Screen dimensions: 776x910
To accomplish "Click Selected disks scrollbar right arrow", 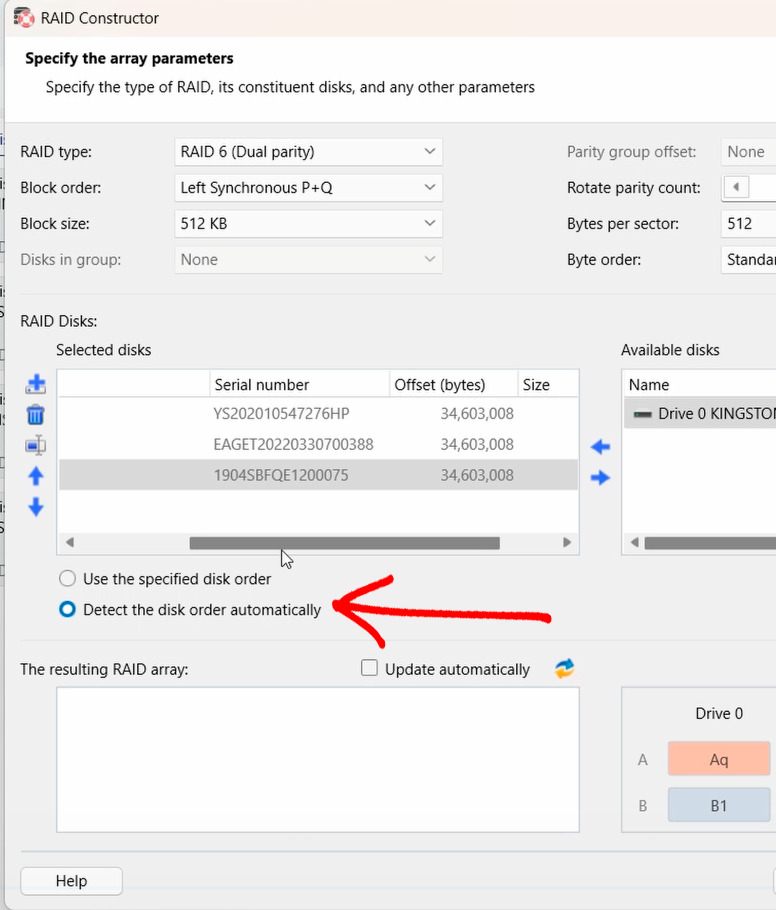I will (x=566, y=543).
